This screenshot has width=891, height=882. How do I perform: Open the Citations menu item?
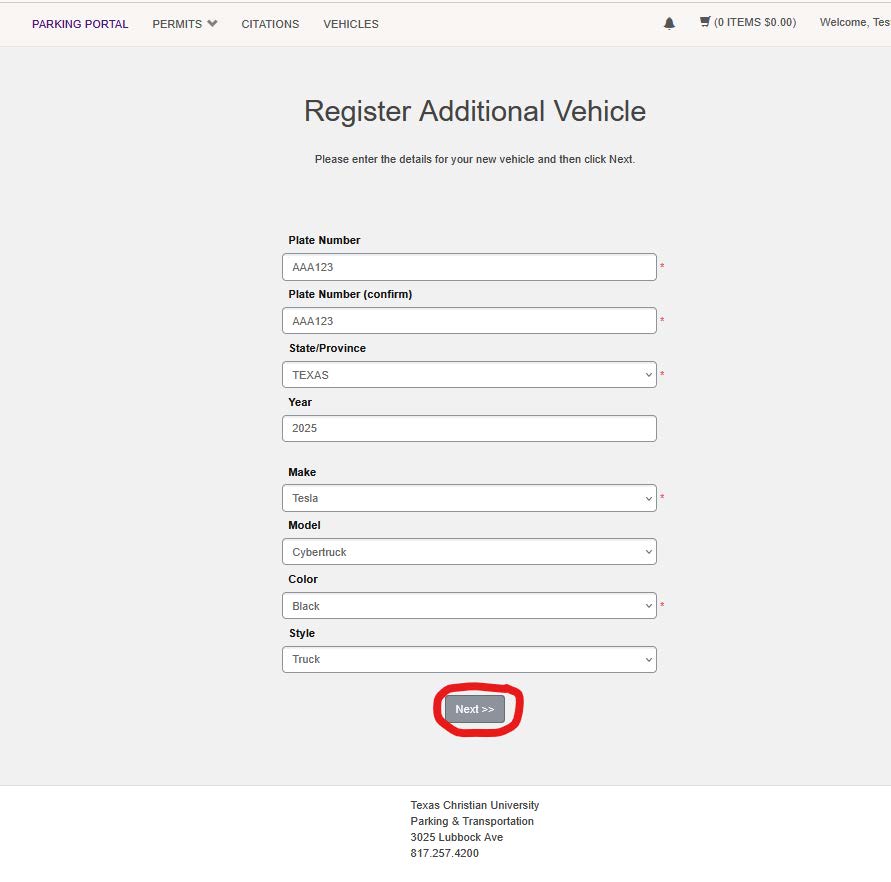(x=270, y=24)
